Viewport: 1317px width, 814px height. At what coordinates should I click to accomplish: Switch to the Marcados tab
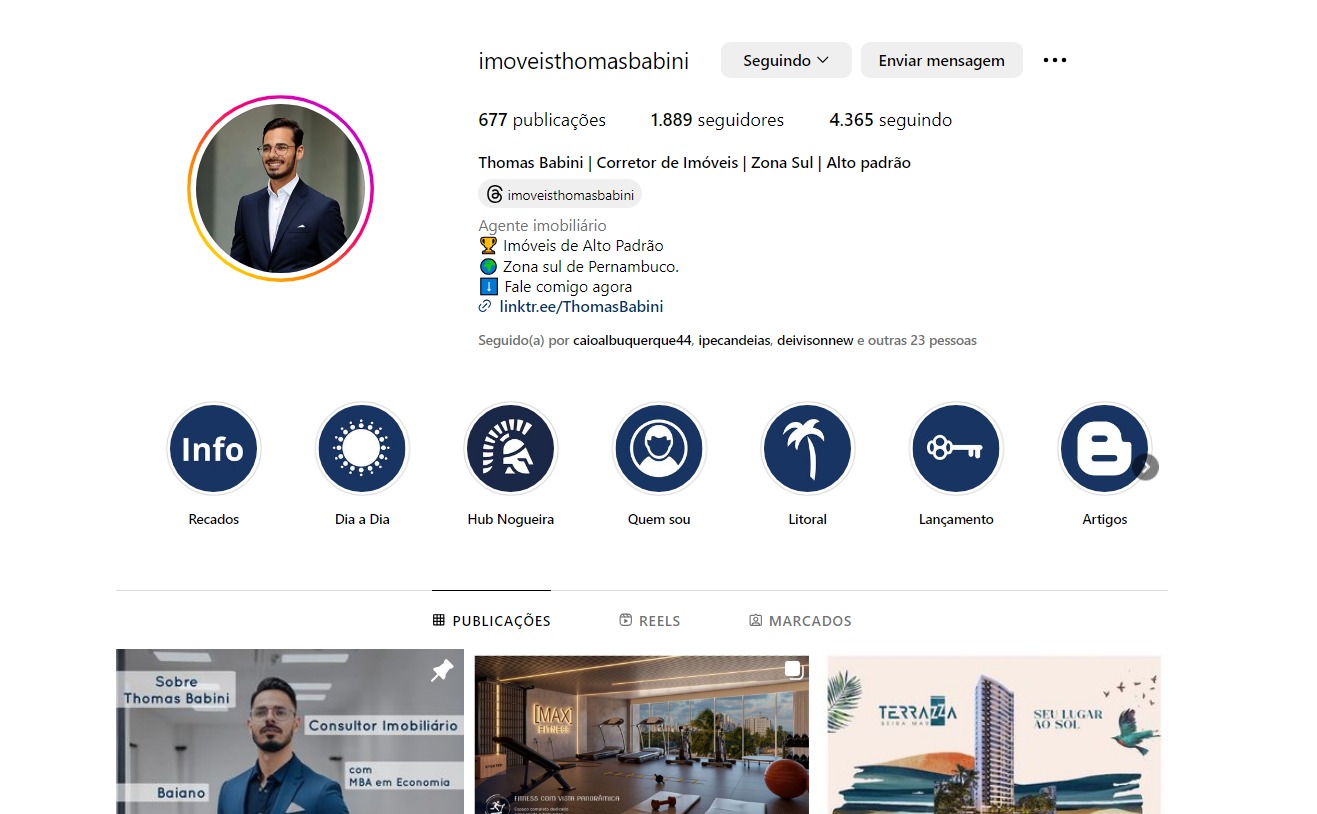(800, 621)
